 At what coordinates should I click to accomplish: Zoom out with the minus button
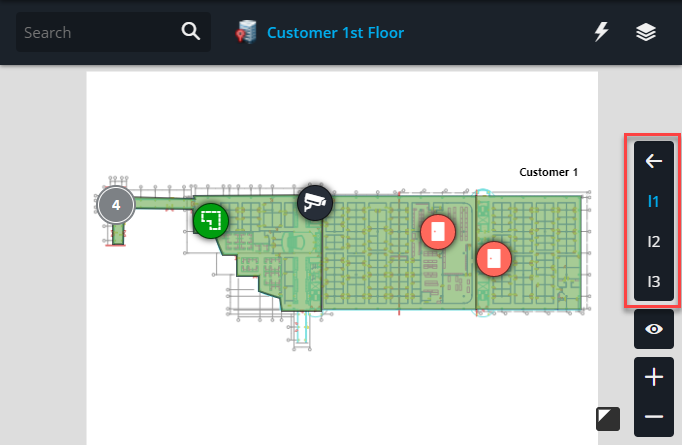(654, 416)
